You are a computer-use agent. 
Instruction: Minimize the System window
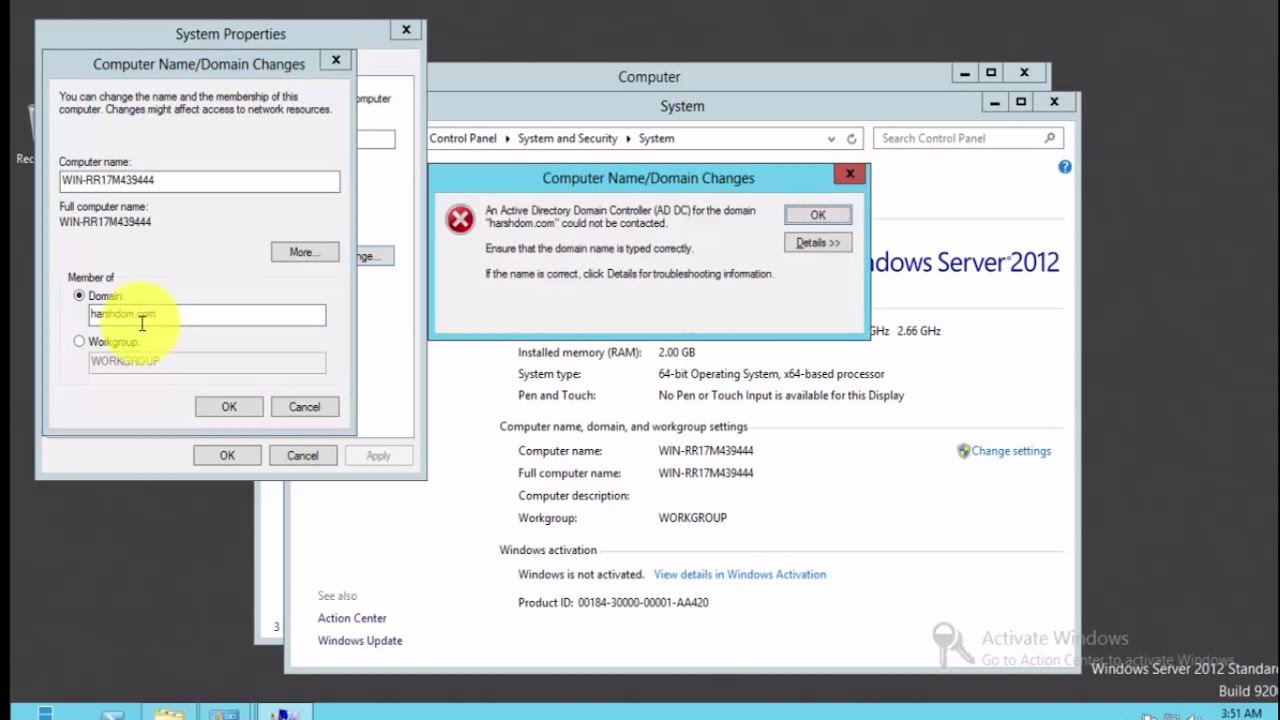995,102
